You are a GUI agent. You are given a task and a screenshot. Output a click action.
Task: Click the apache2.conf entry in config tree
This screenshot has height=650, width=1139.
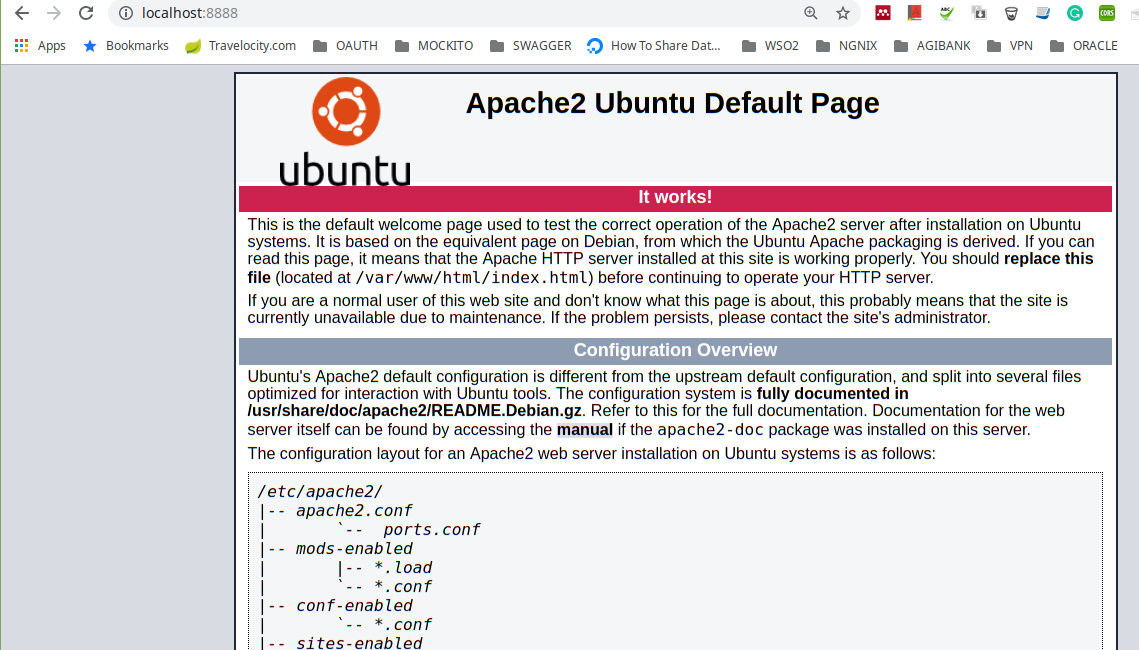[354, 511]
